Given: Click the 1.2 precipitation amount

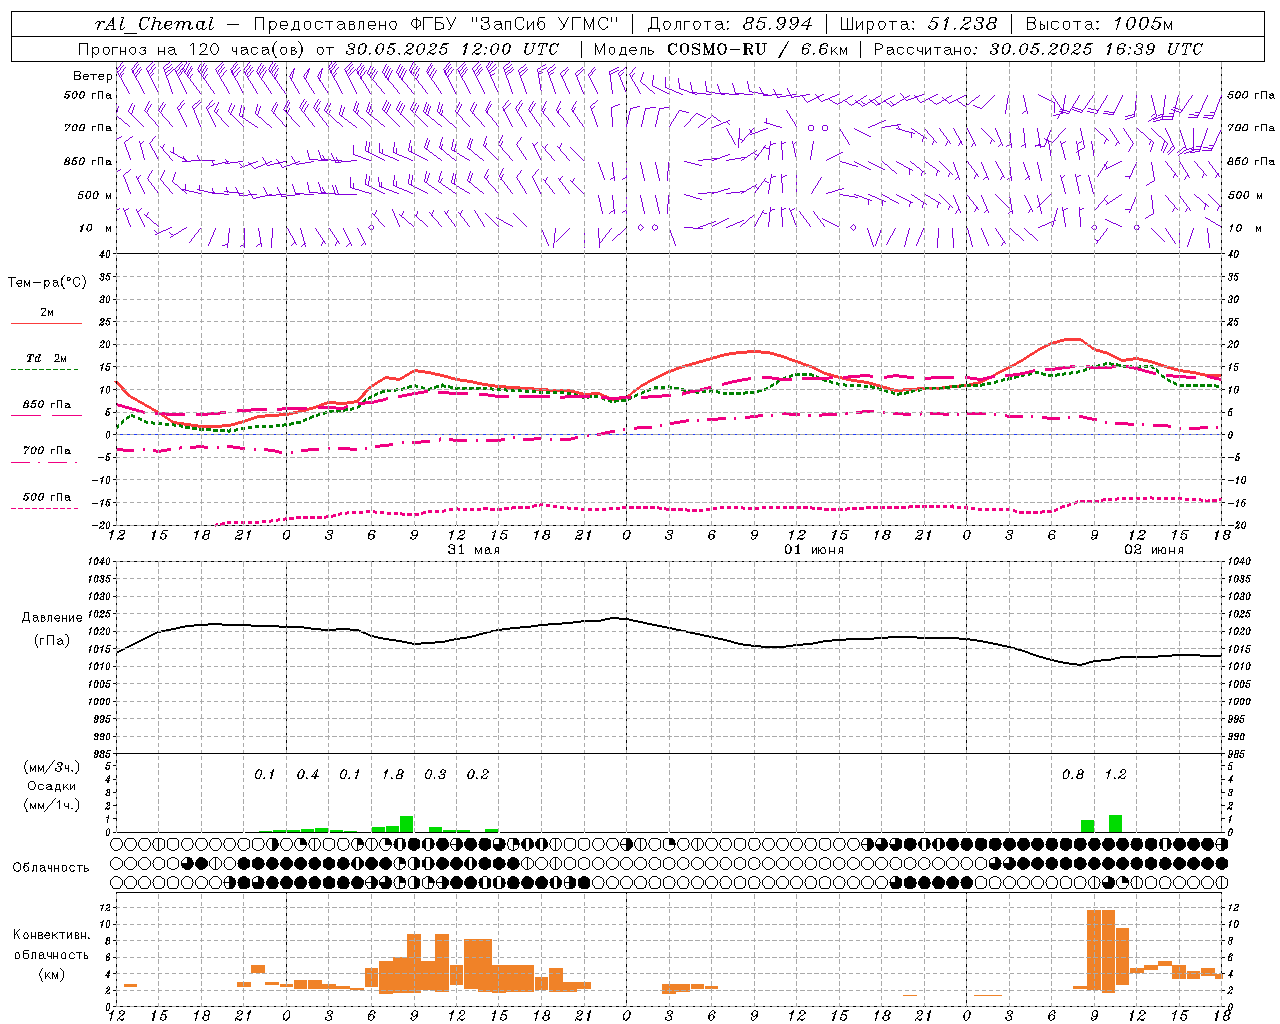Looking at the screenshot, I should click(x=1115, y=775).
